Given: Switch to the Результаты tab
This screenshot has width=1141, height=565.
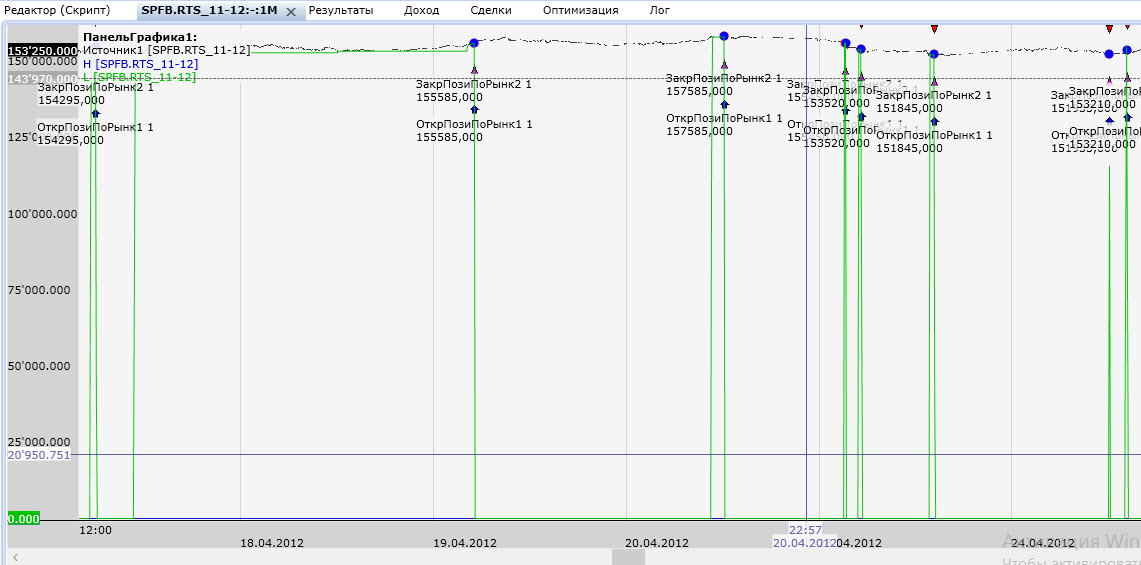Looking at the screenshot, I should (x=341, y=10).
